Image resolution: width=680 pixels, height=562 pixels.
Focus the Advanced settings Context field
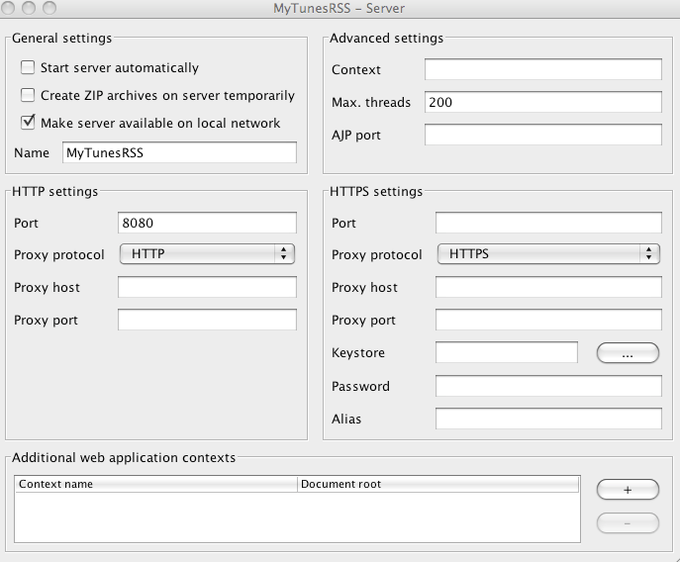(x=543, y=70)
